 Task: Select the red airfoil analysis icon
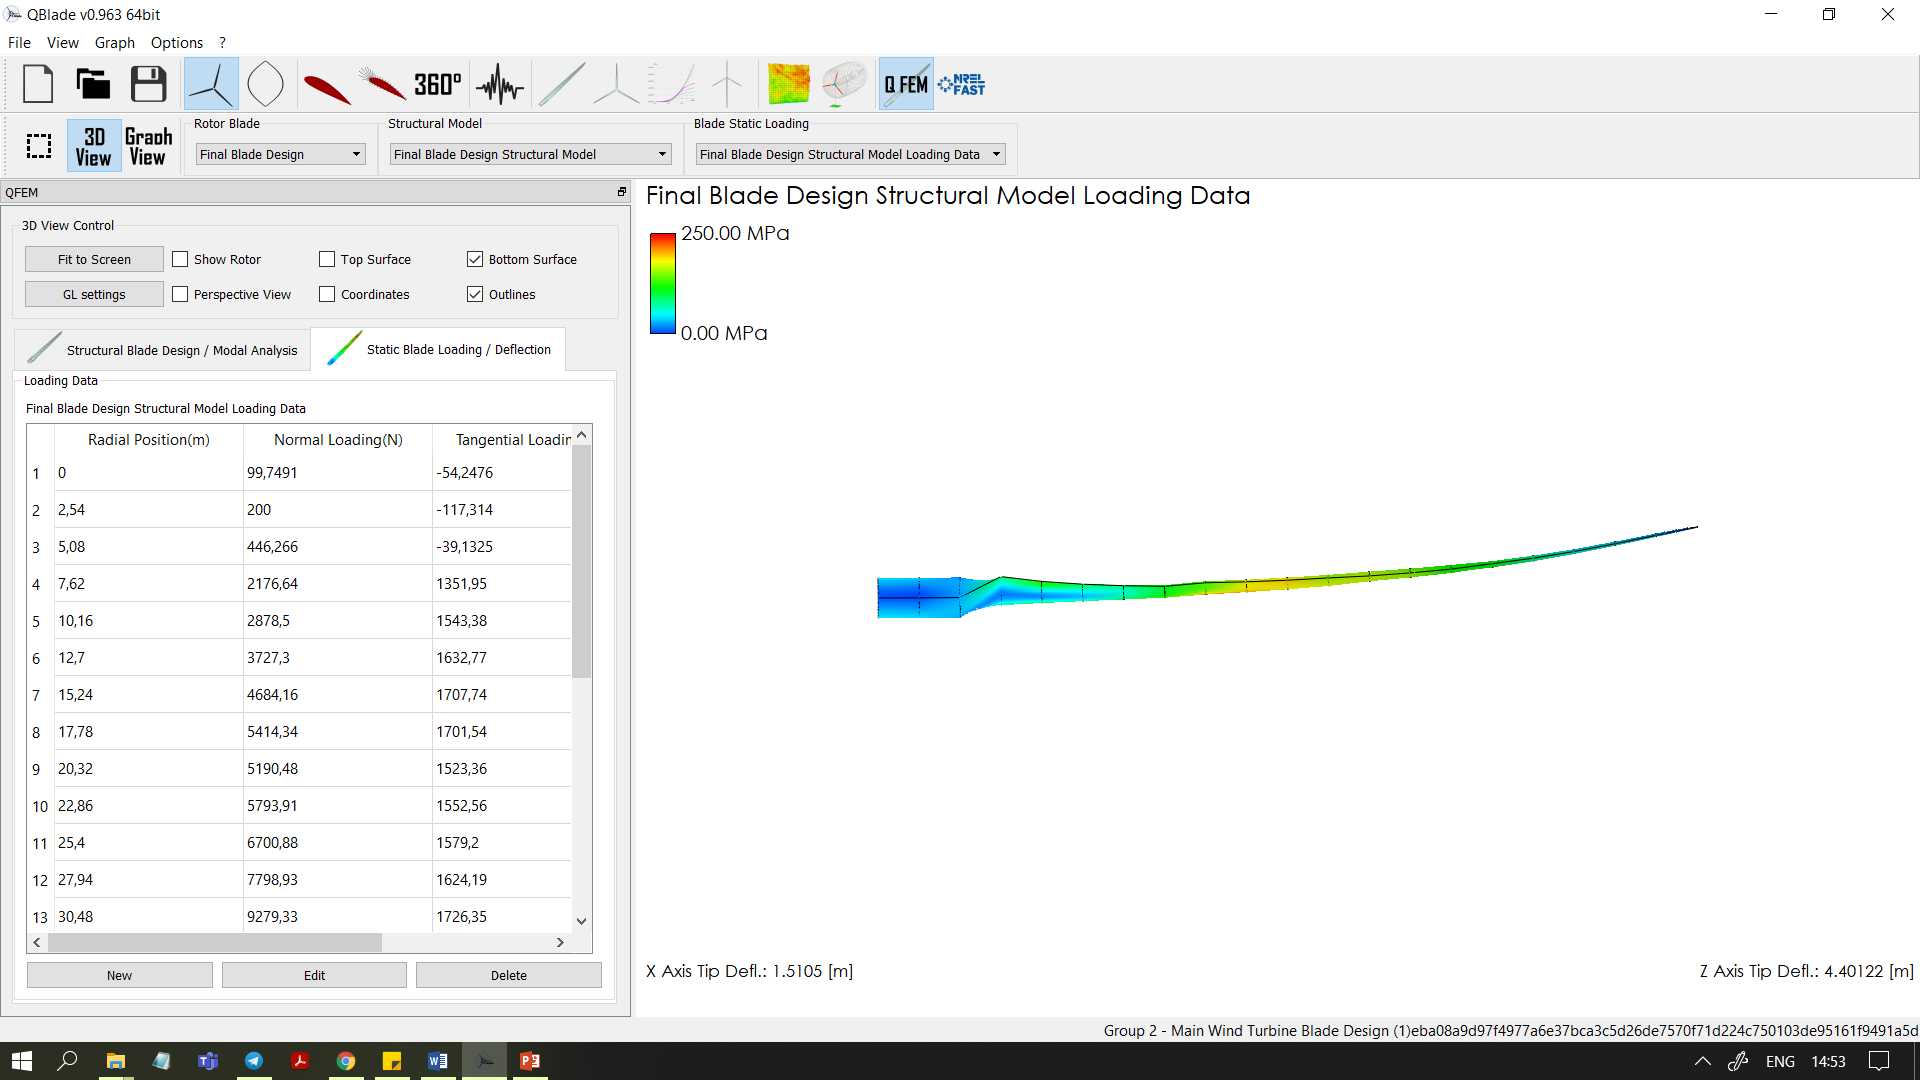(x=327, y=87)
